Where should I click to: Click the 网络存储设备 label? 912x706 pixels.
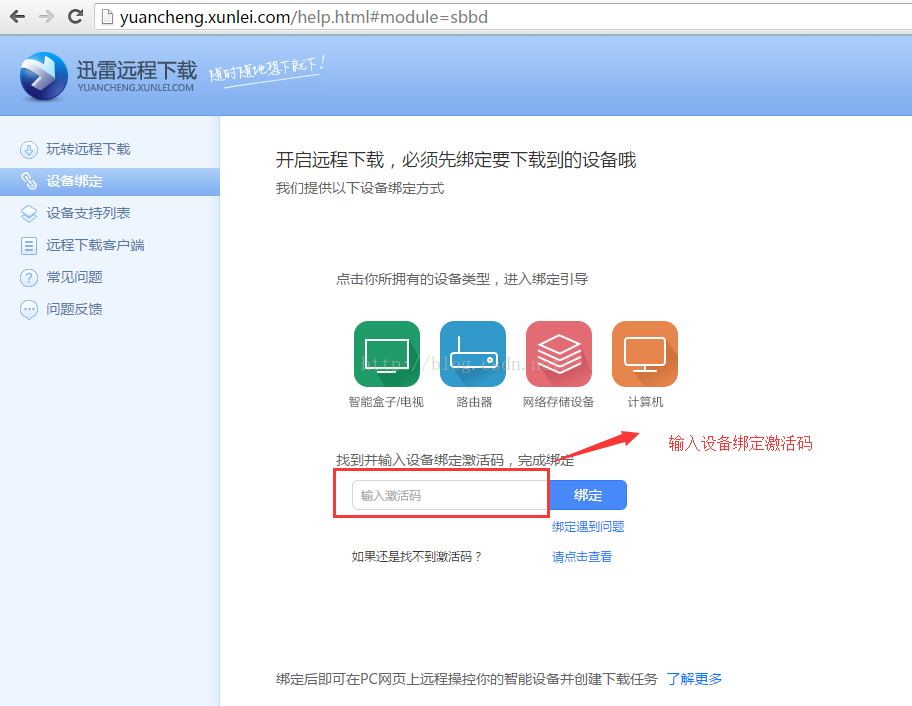(558, 402)
